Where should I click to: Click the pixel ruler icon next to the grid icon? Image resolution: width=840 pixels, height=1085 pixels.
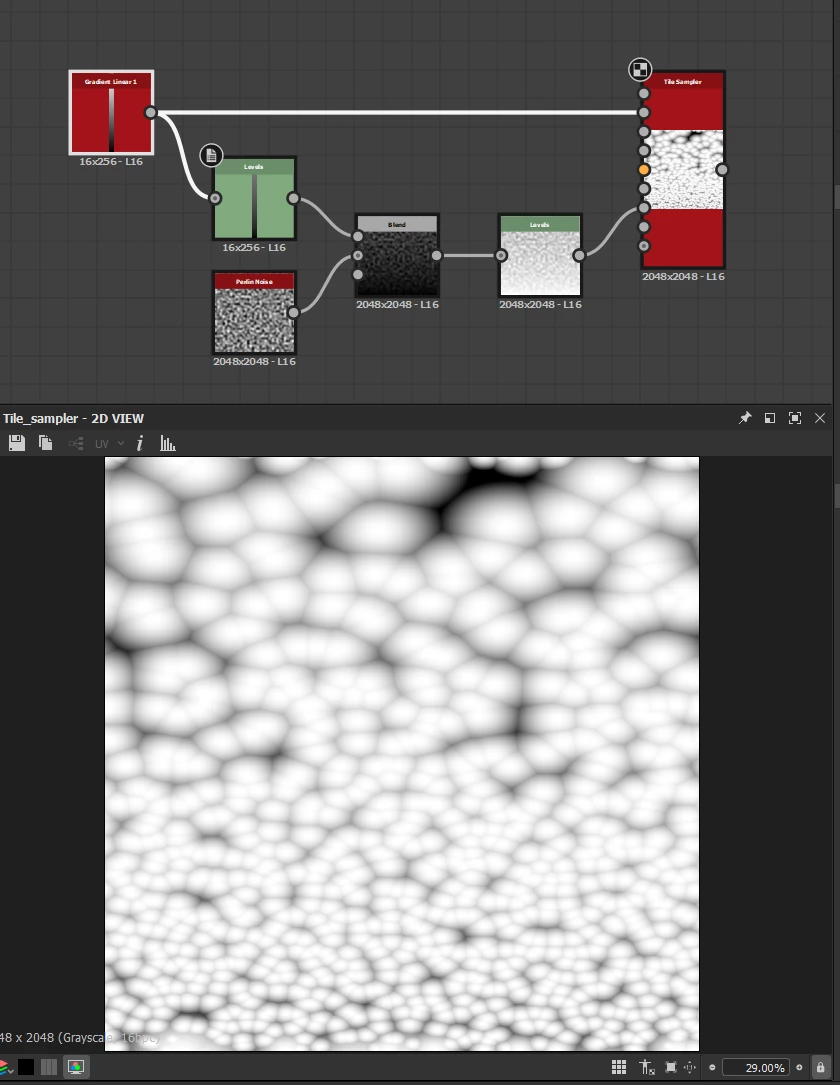[x=646, y=1067]
